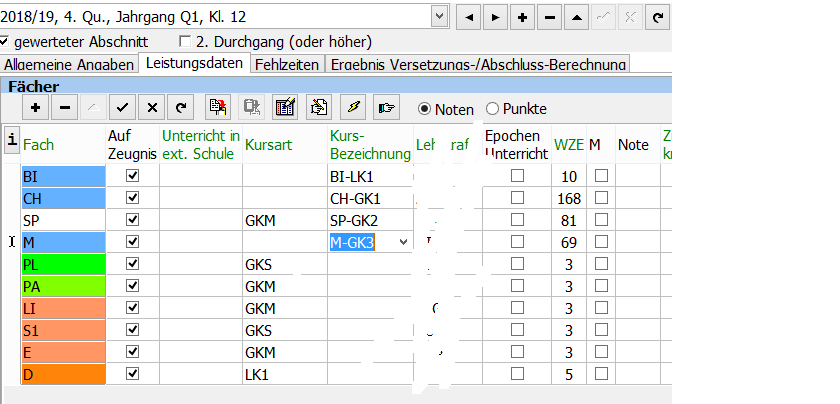Click the pointing hand icon

pos(386,108)
